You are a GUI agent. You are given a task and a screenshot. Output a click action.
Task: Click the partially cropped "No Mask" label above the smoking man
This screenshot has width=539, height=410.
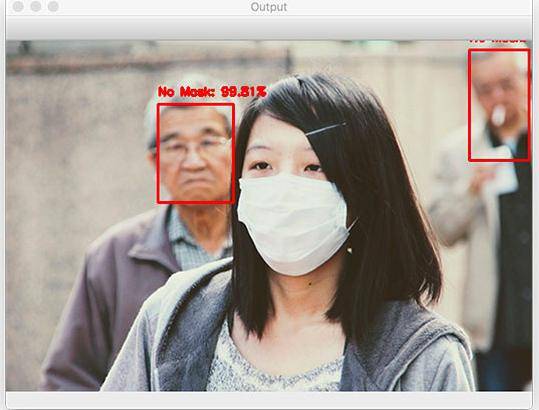point(498,41)
